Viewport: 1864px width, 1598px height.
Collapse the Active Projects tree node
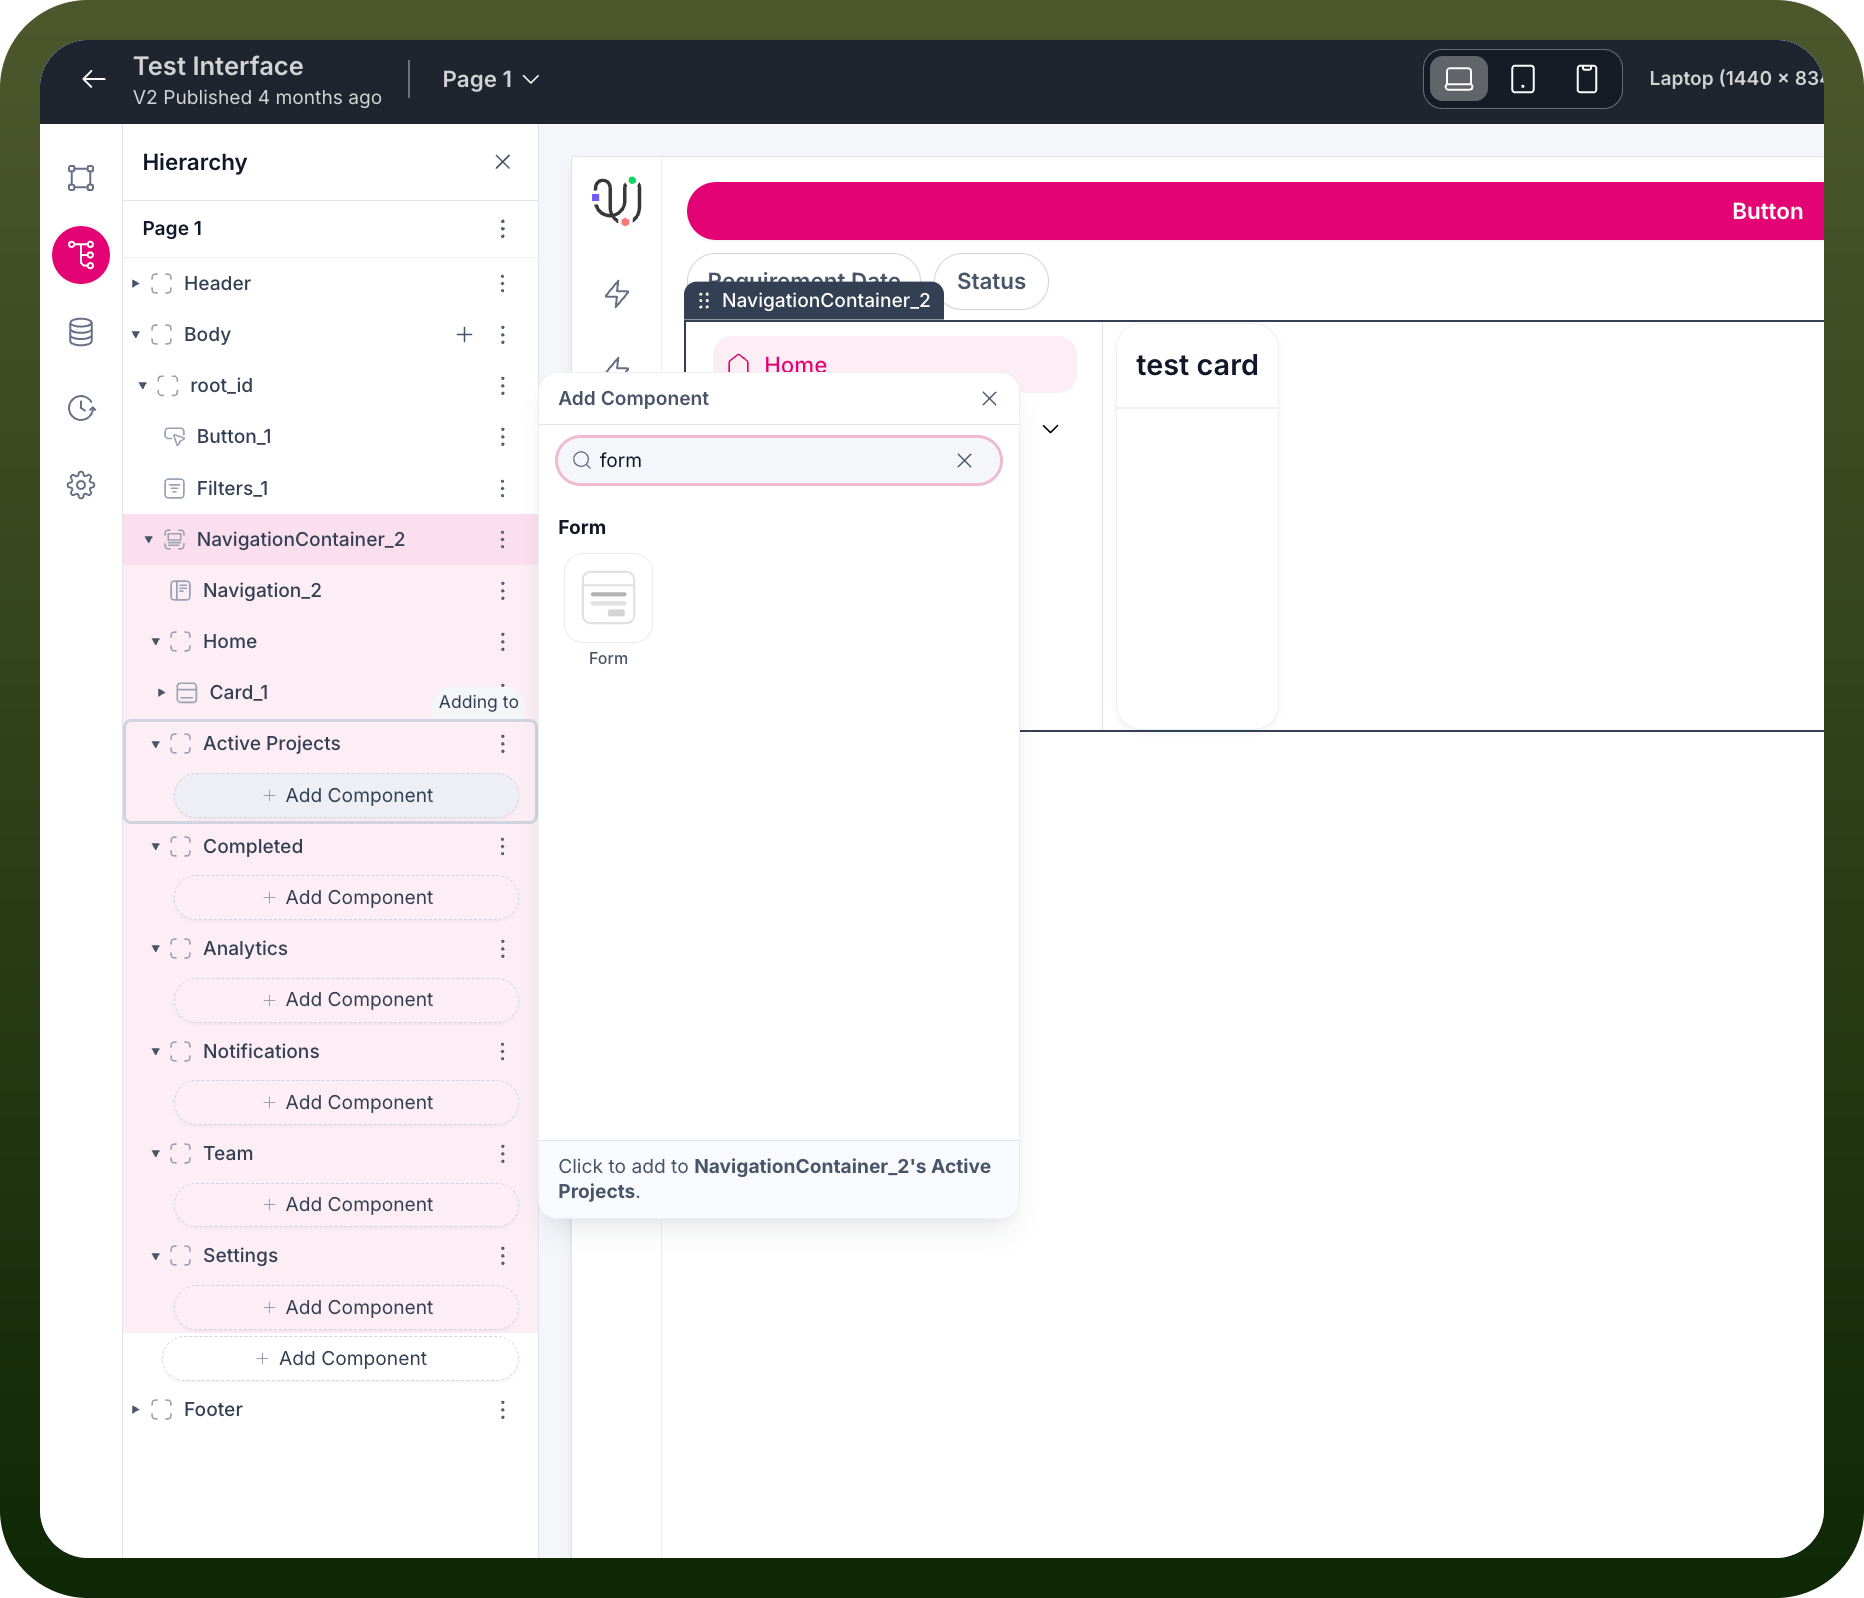156,743
